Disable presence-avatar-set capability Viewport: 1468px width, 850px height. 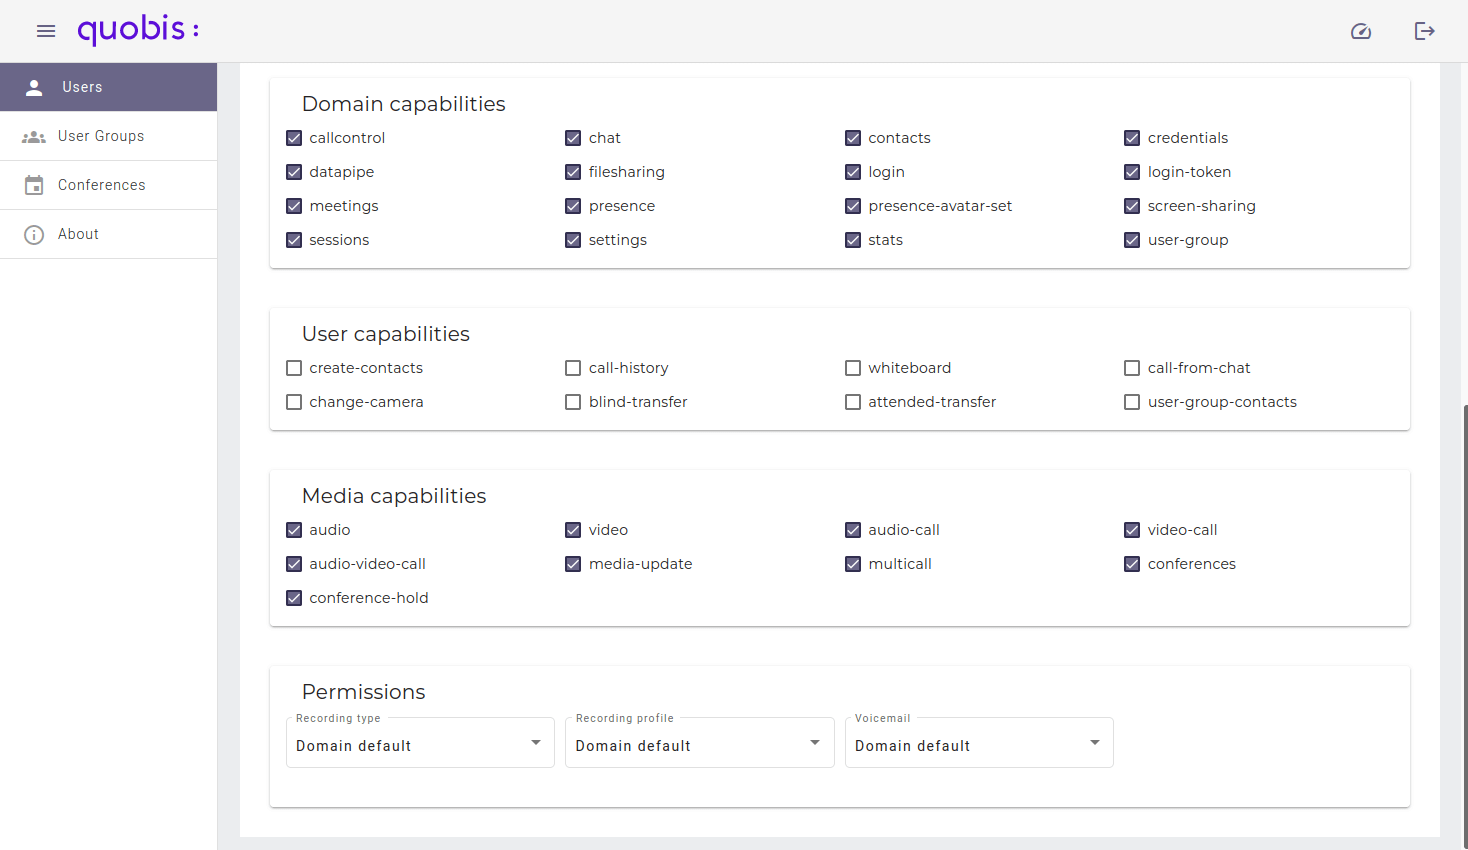pyautogui.click(x=853, y=206)
